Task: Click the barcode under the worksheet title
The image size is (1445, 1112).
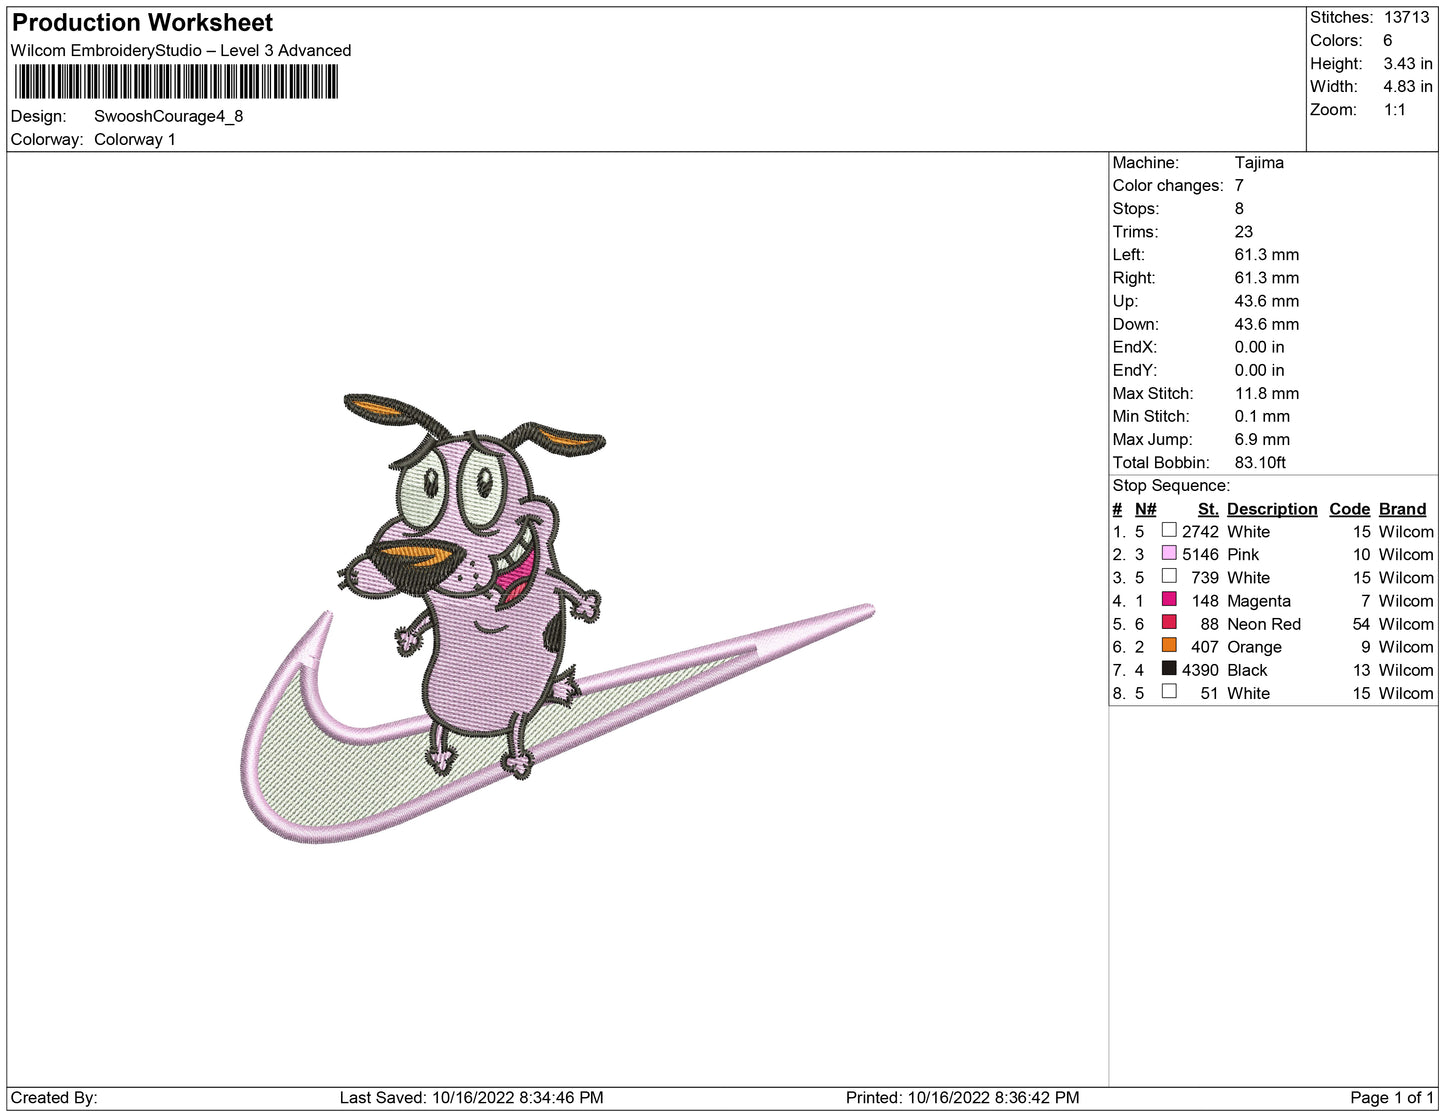Action: tap(176, 82)
